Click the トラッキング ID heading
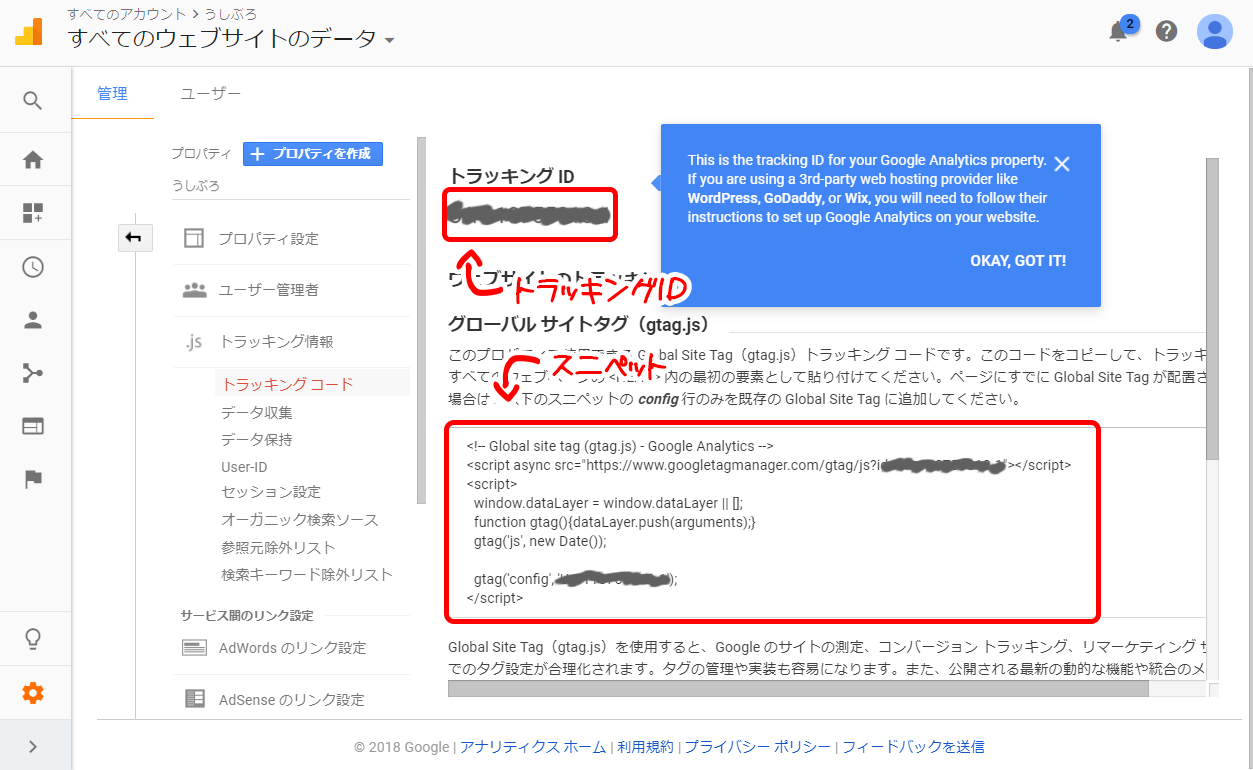The width and height of the screenshot is (1253, 770). 511,177
